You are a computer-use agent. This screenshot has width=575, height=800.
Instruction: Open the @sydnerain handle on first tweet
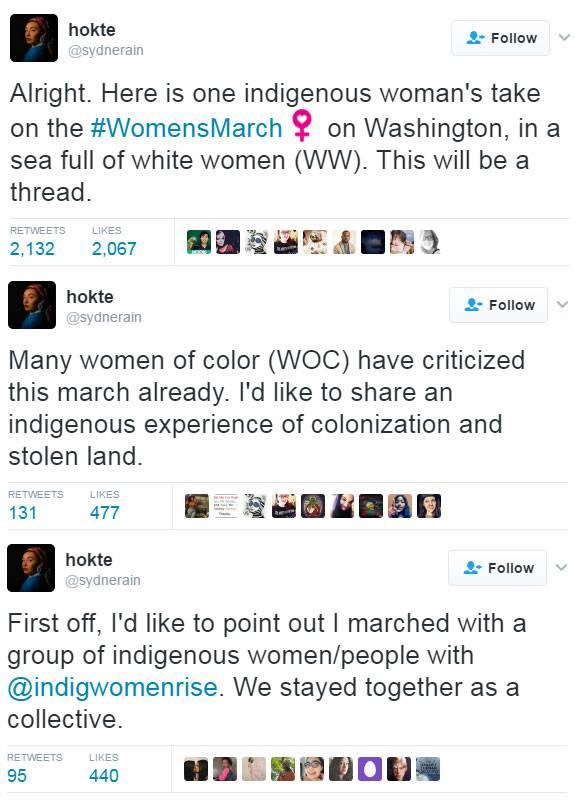(106, 51)
